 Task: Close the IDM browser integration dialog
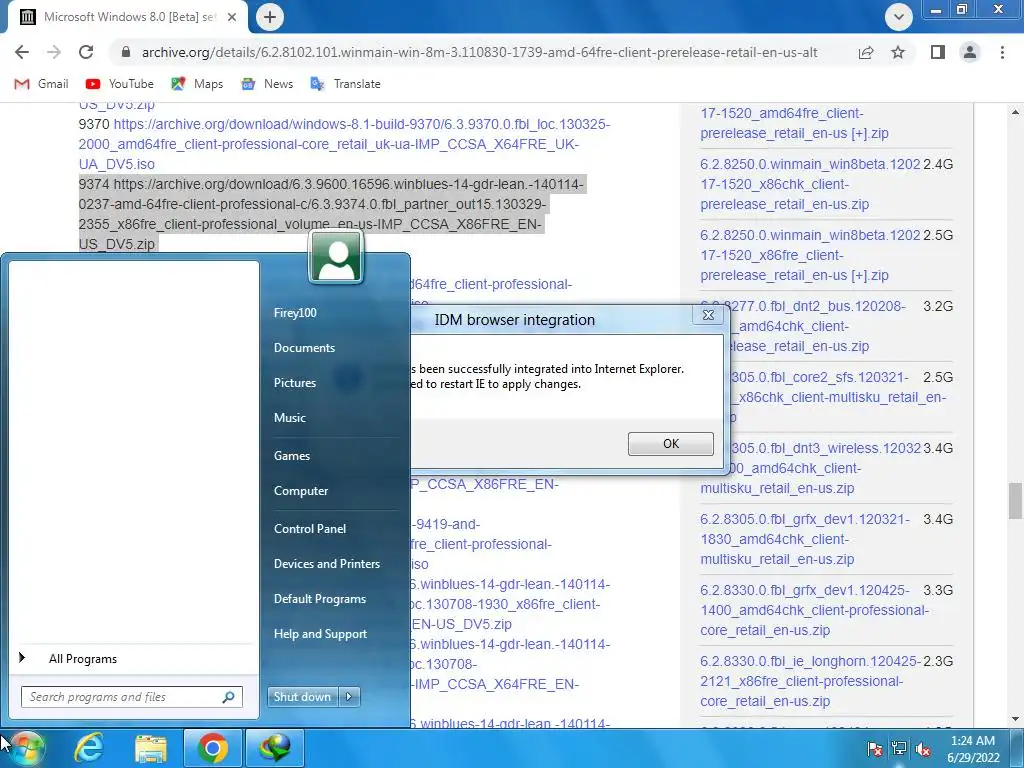(x=708, y=315)
